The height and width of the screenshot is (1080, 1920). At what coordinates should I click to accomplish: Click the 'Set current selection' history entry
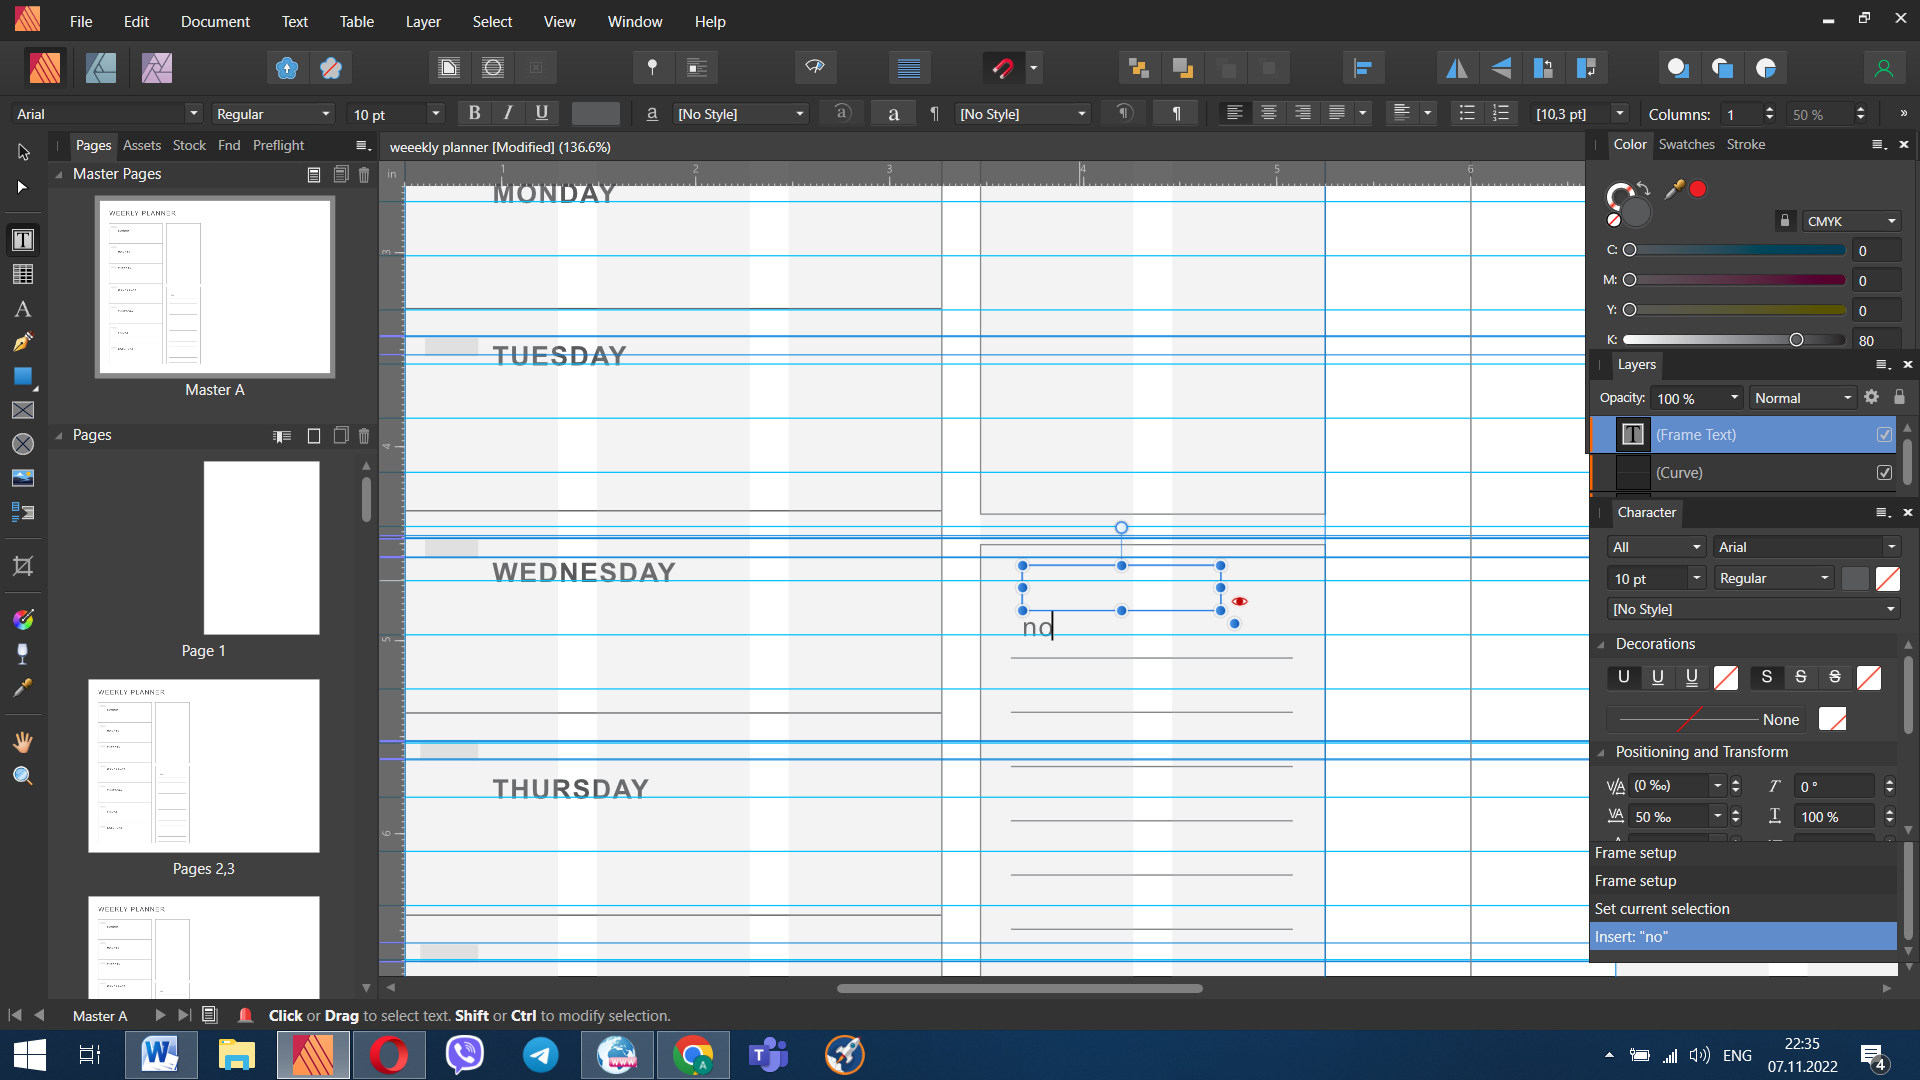coord(1661,909)
